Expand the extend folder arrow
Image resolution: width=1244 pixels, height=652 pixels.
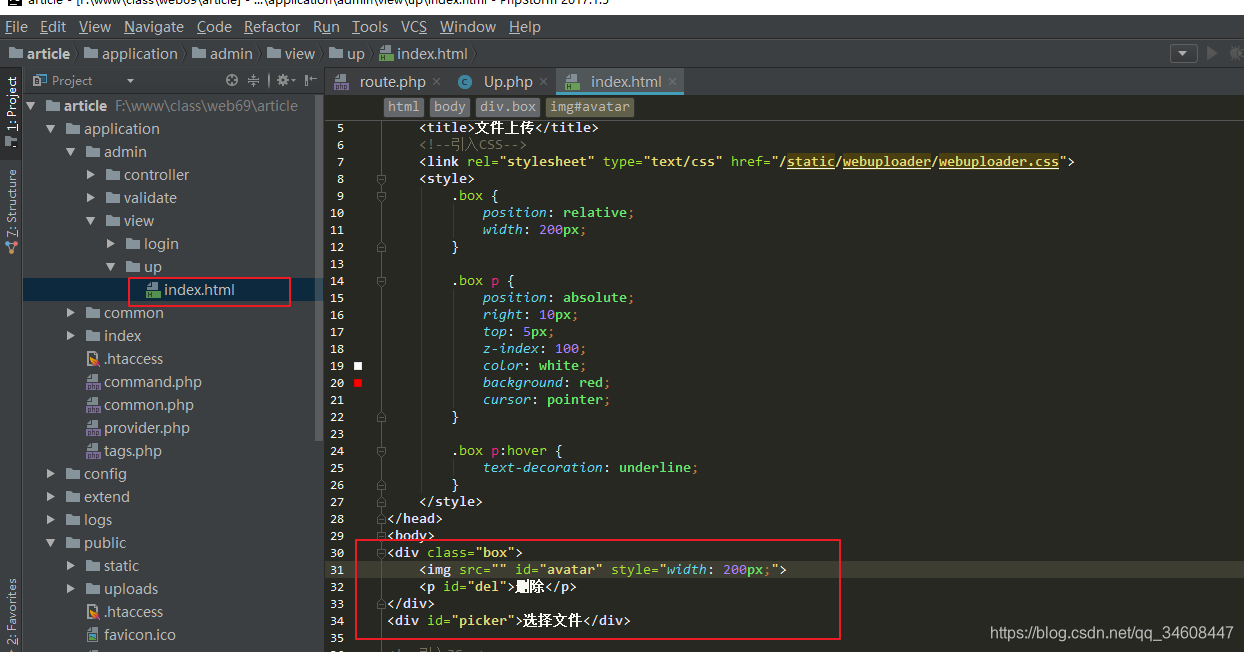click(51, 497)
